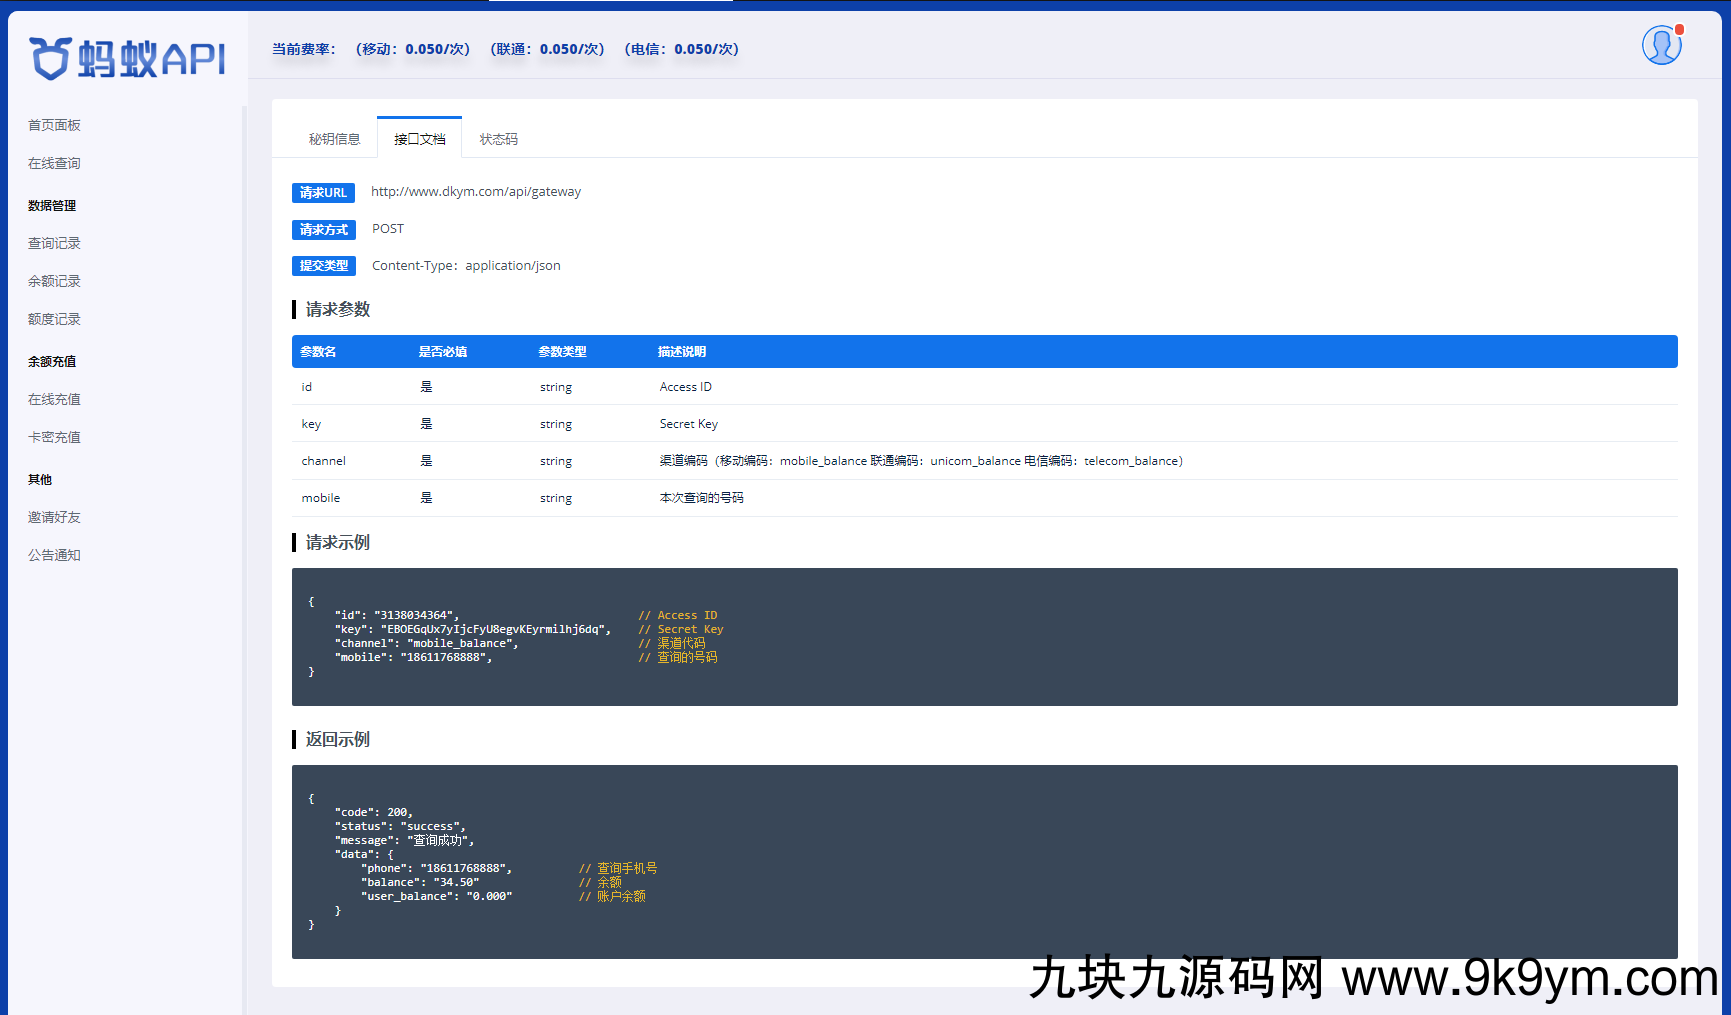Click the gateway request URL text
1731x1015 pixels.
point(476,192)
